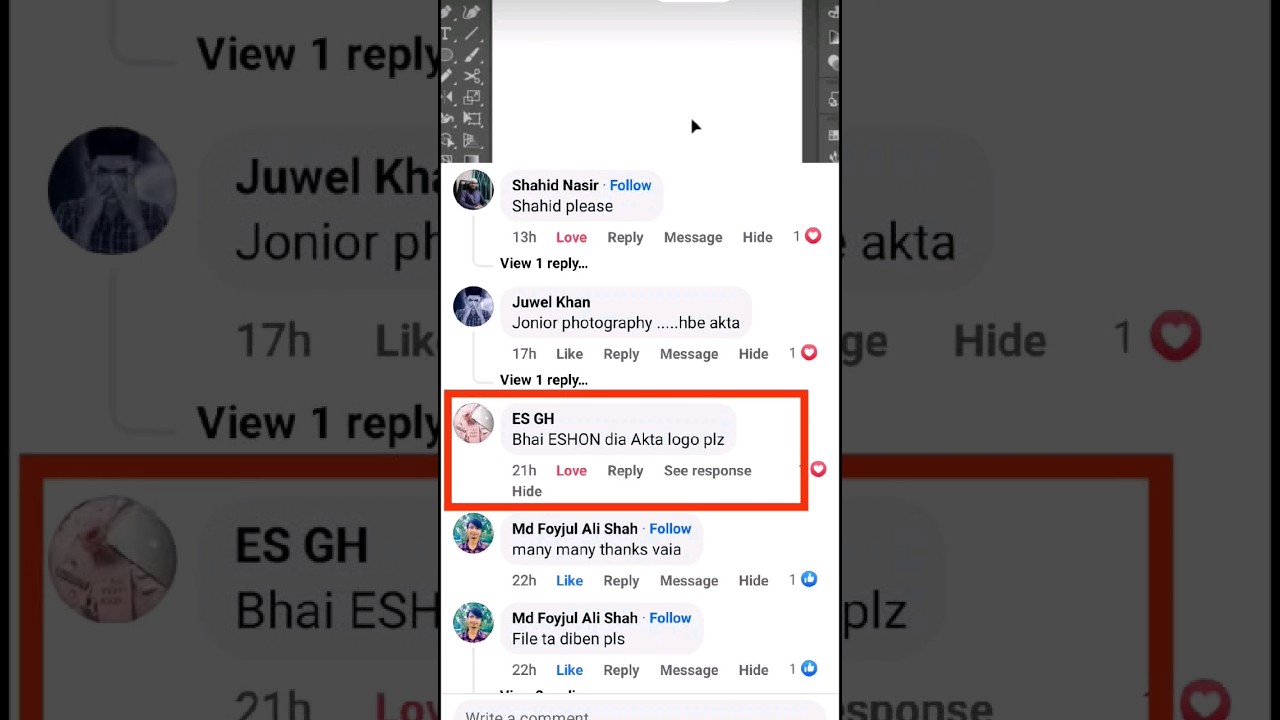
Task: Select the Scissors tool
Action: pos(472,76)
